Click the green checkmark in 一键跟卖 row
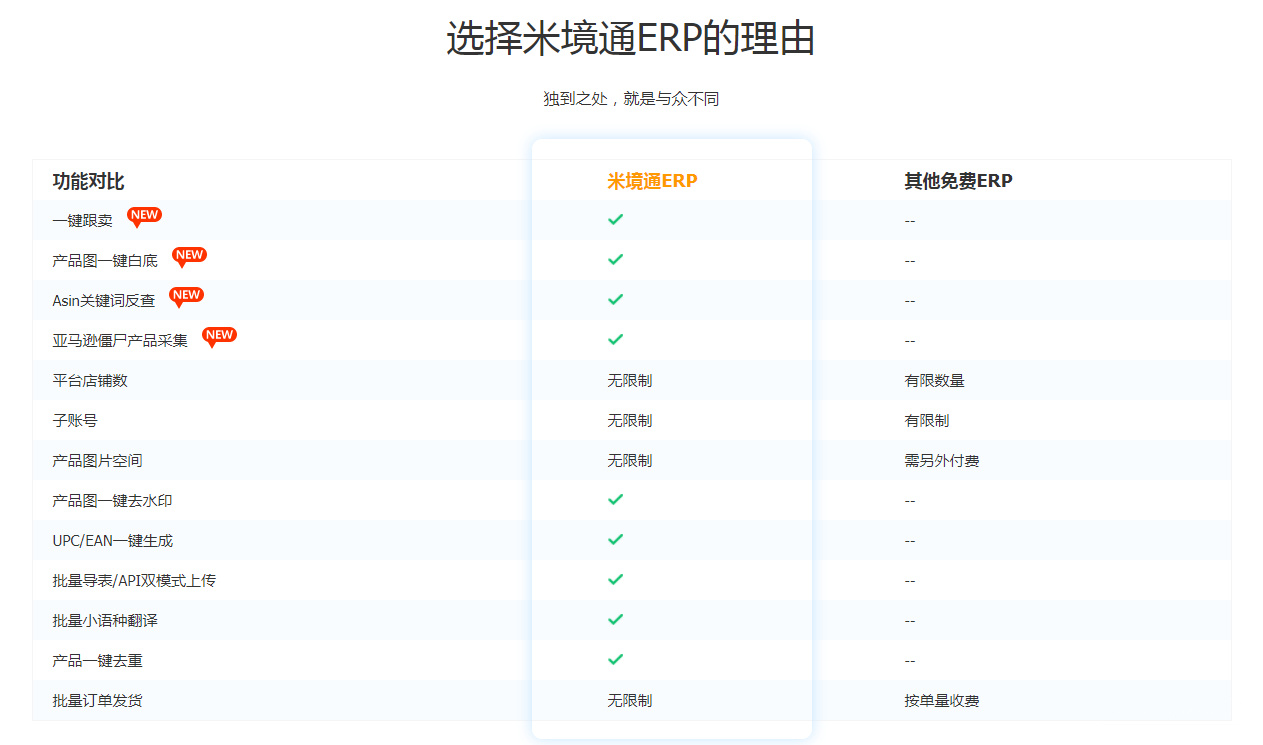The height and width of the screenshot is (745, 1263). 616,219
